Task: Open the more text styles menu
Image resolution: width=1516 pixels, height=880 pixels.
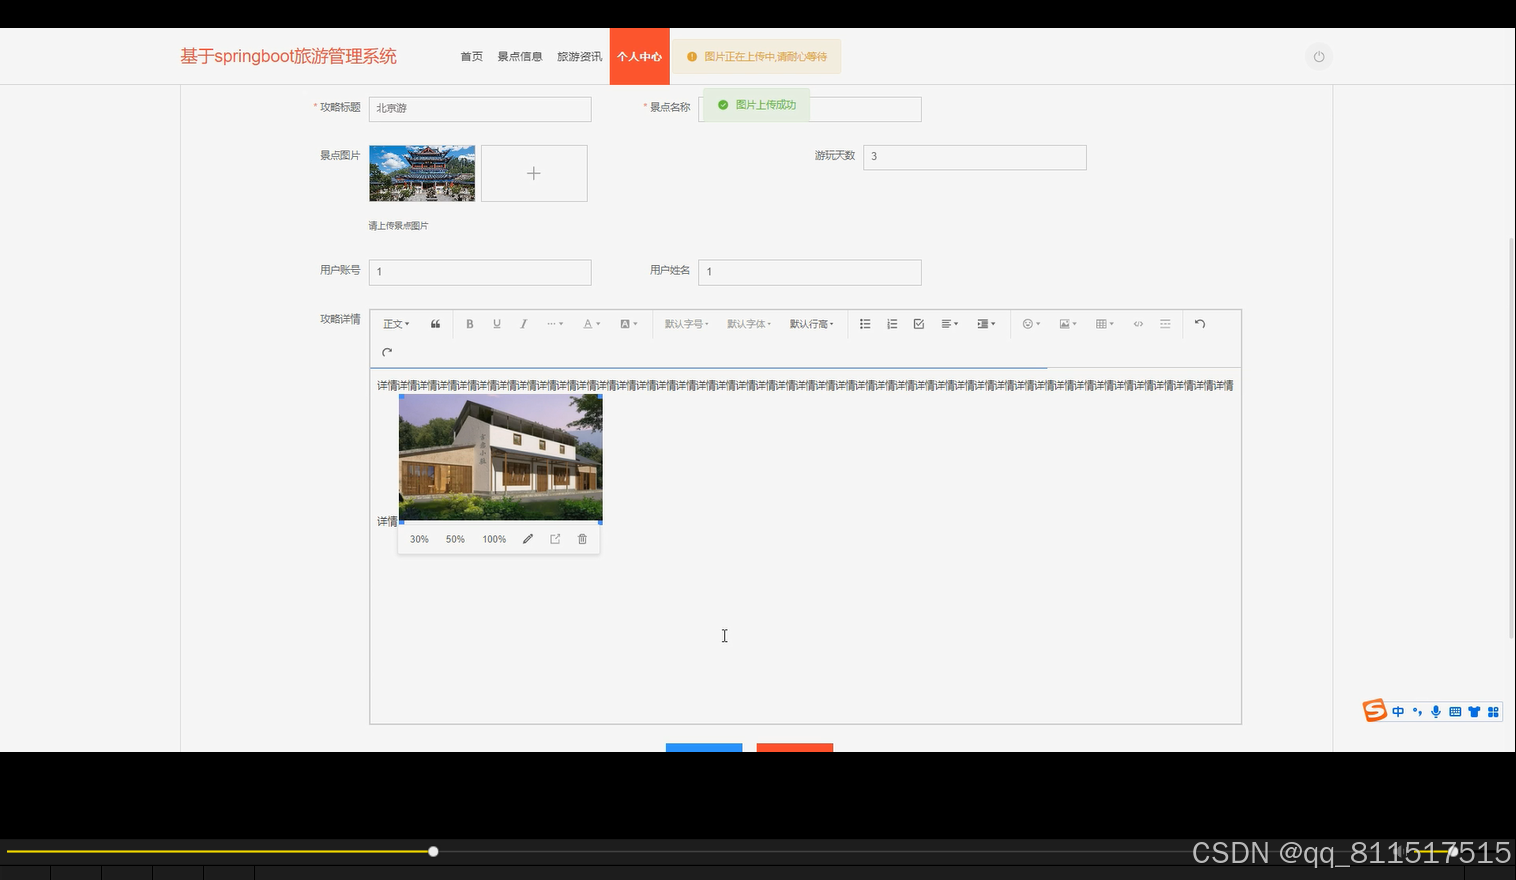Action: pos(555,324)
